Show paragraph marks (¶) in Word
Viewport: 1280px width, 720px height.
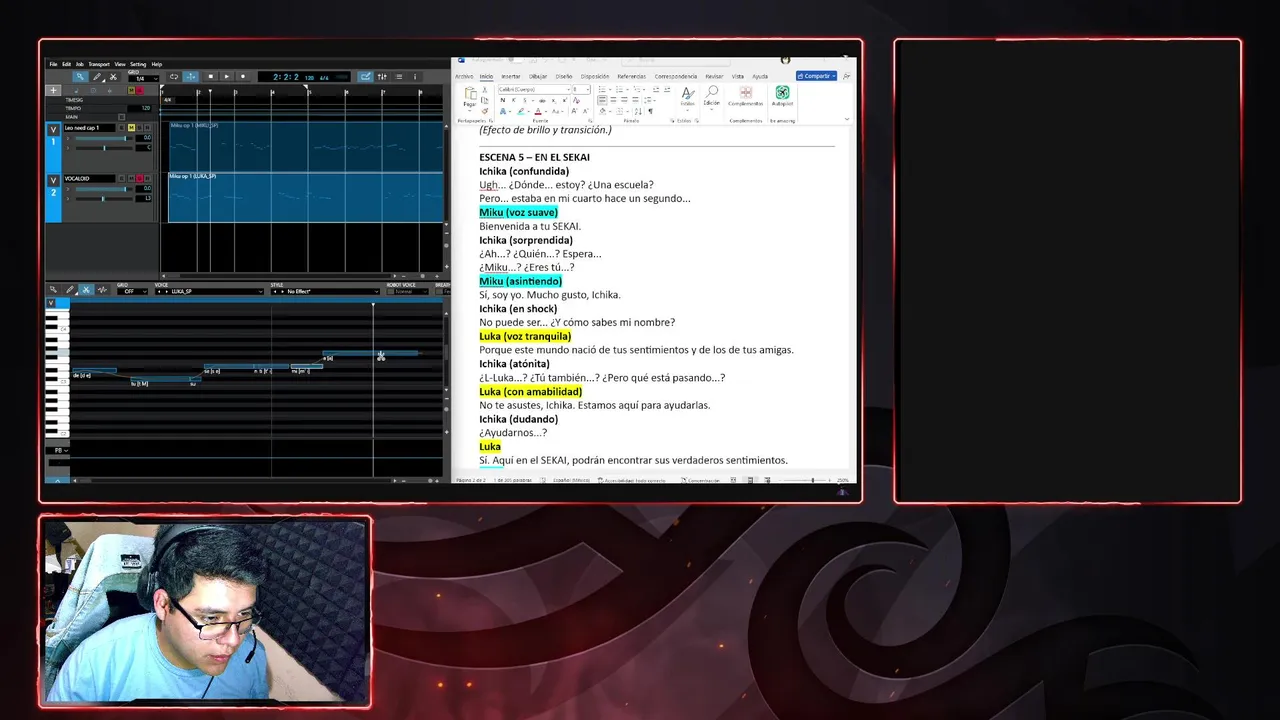click(650, 111)
